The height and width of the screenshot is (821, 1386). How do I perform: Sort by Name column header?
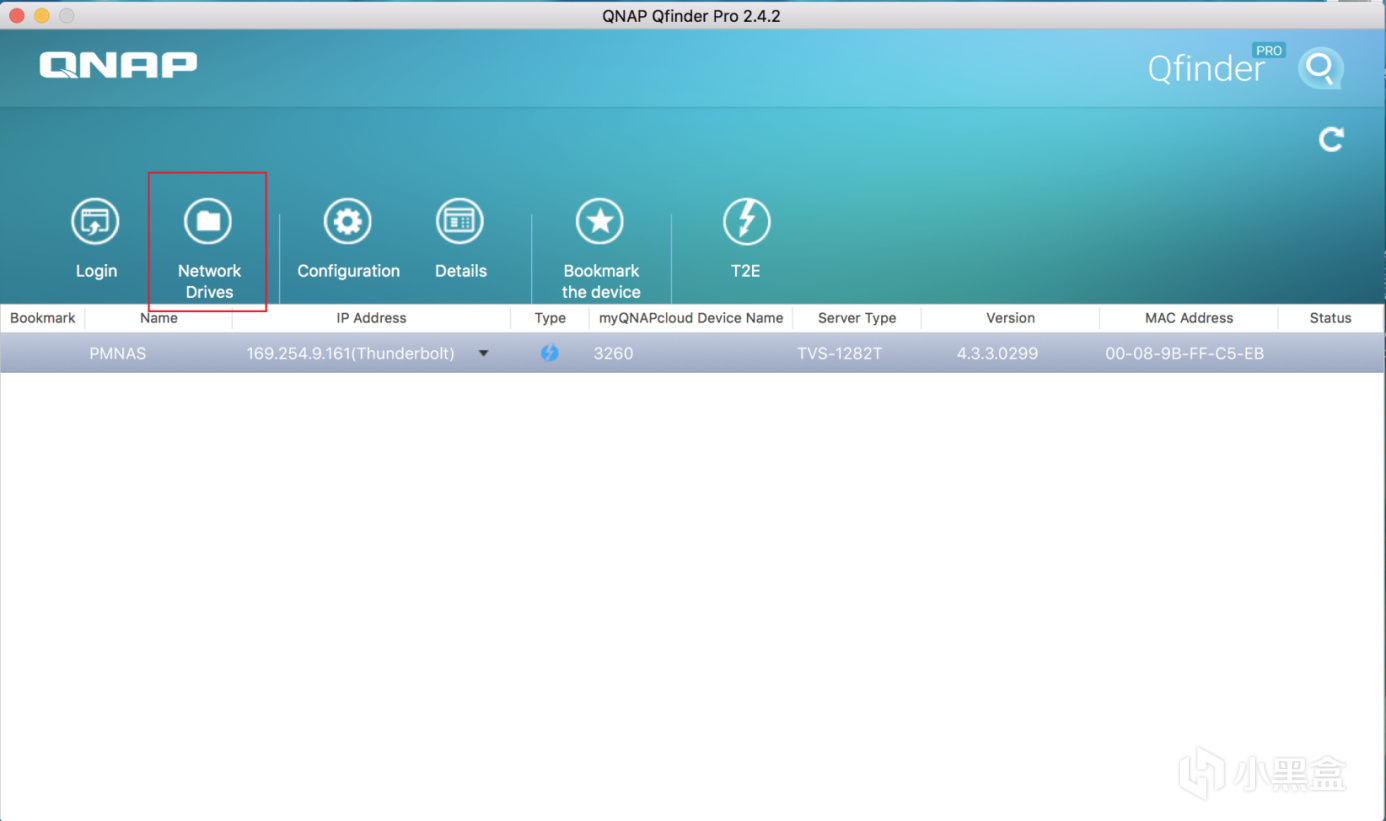coord(159,318)
